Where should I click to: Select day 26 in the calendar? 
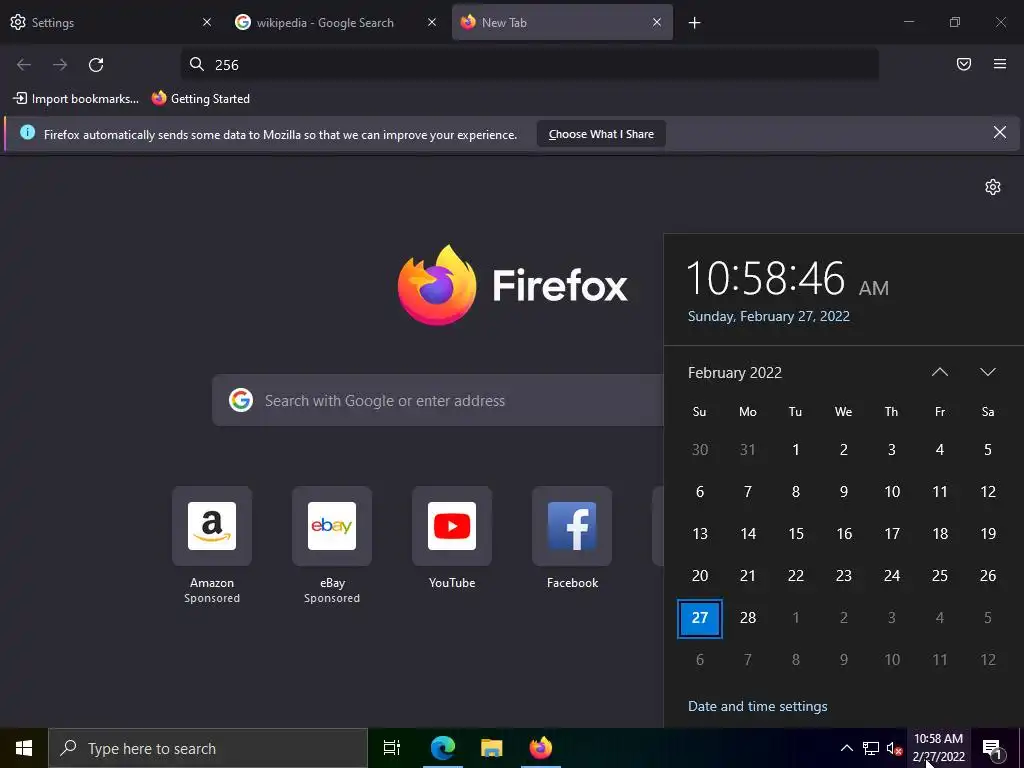pyautogui.click(x=987, y=575)
